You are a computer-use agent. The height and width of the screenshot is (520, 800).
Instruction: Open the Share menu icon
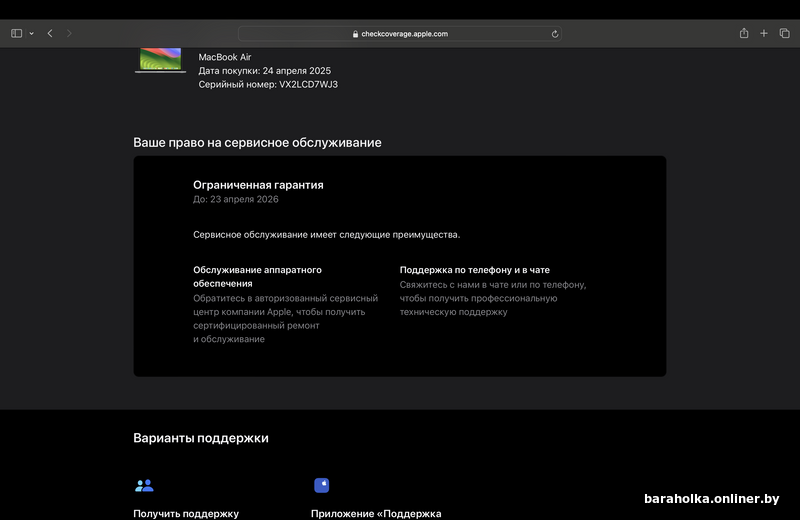point(744,33)
